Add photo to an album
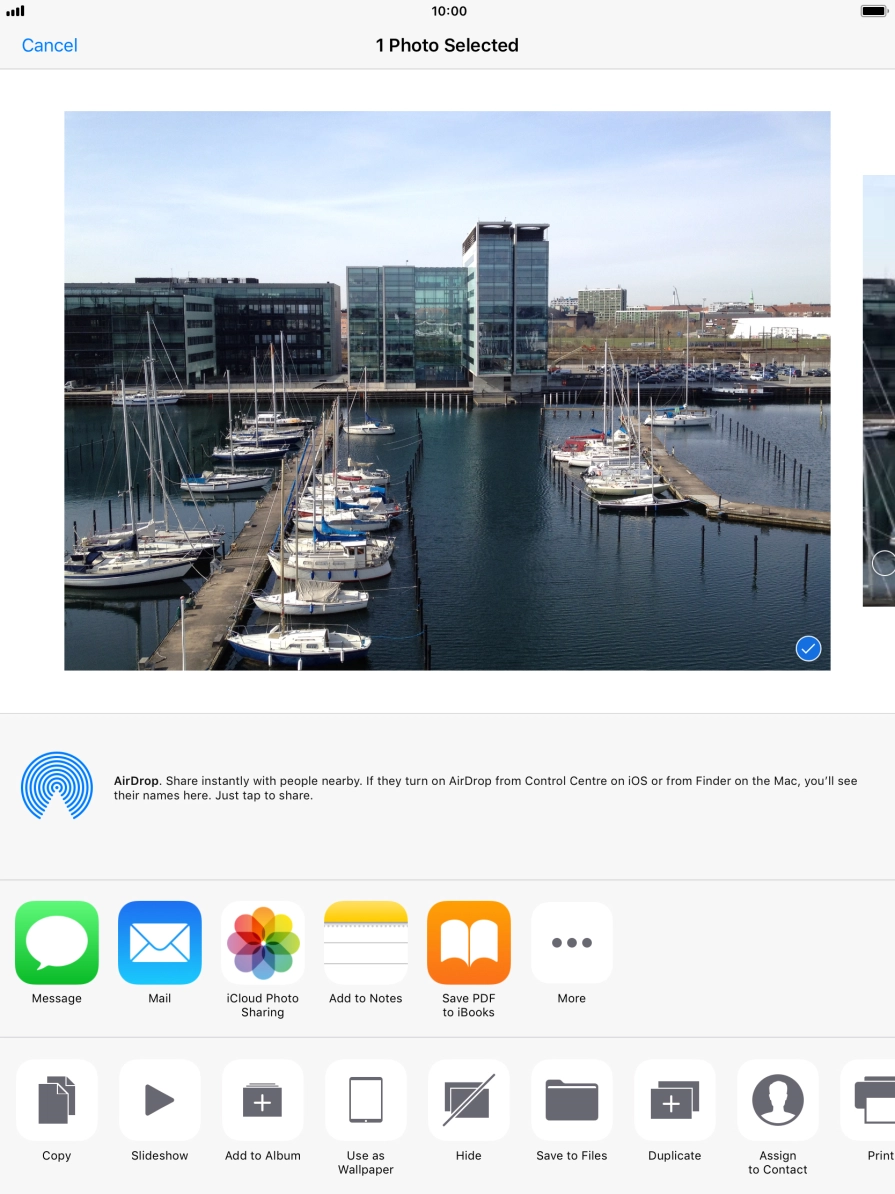Image resolution: width=895 pixels, height=1194 pixels. point(263,1100)
